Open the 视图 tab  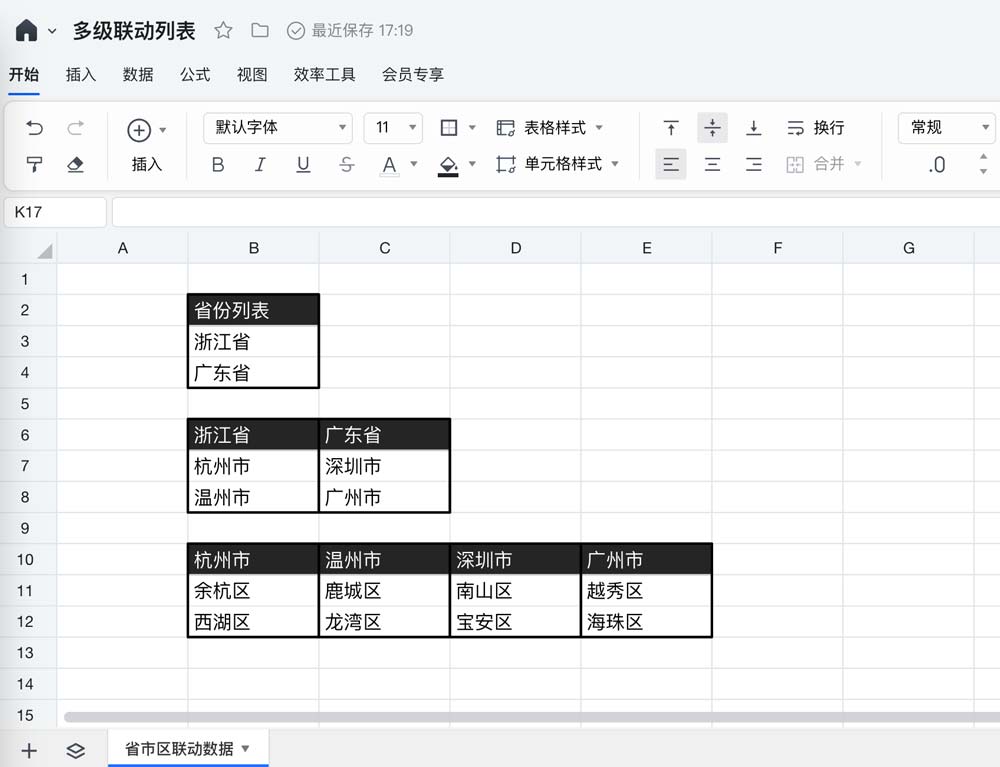pos(252,75)
